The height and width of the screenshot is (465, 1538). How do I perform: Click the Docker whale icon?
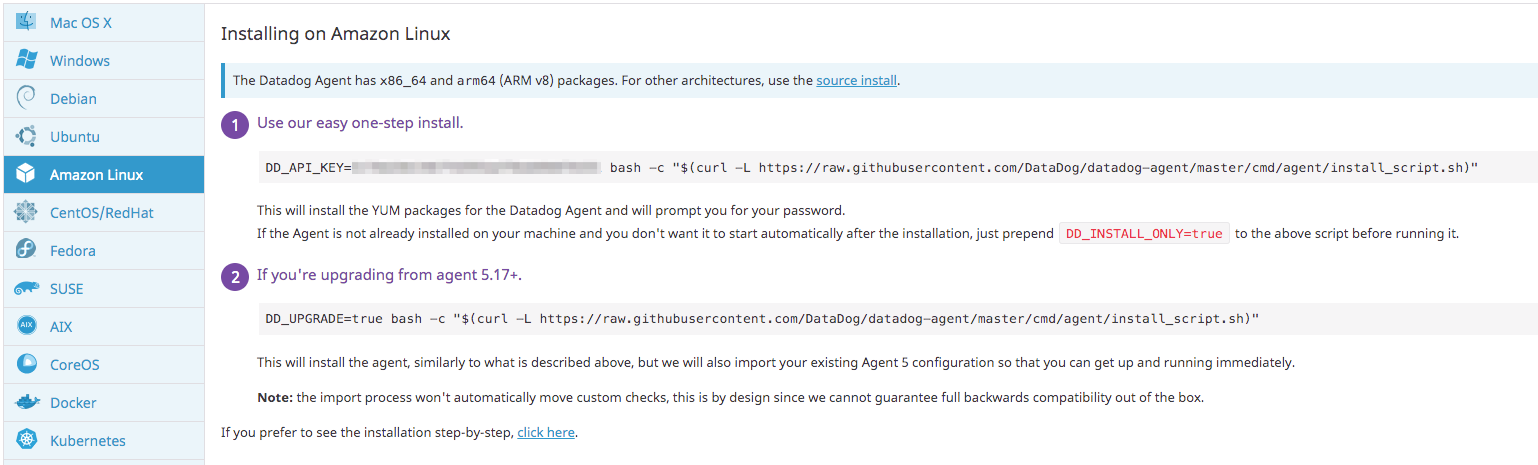(26, 402)
